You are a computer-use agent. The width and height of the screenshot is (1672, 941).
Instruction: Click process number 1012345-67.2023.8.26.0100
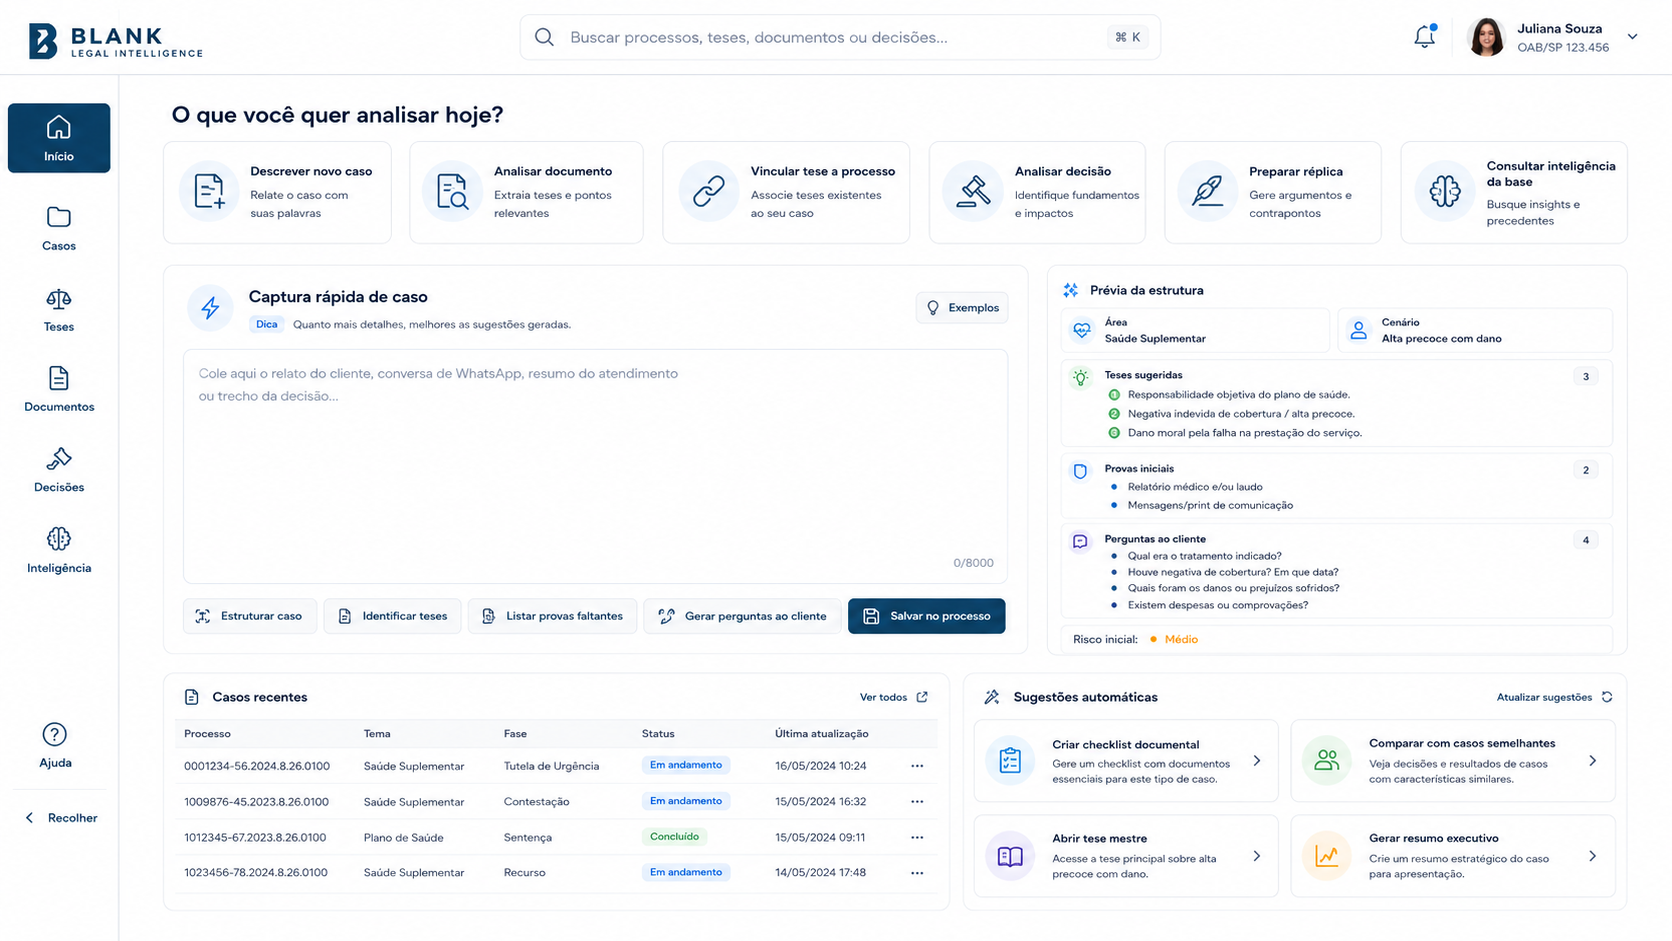tap(255, 838)
